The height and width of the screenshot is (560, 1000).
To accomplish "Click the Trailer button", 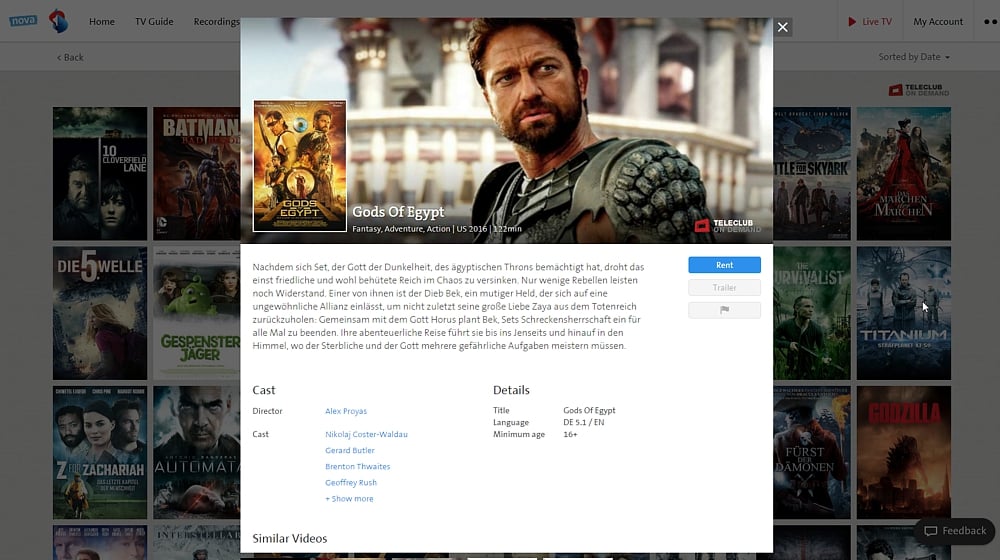I will click(x=724, y=288).
